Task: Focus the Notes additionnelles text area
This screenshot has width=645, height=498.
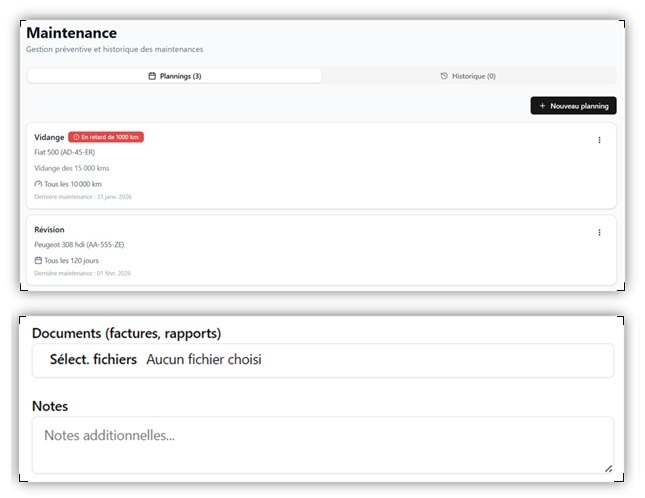Action: coord(323,445)
